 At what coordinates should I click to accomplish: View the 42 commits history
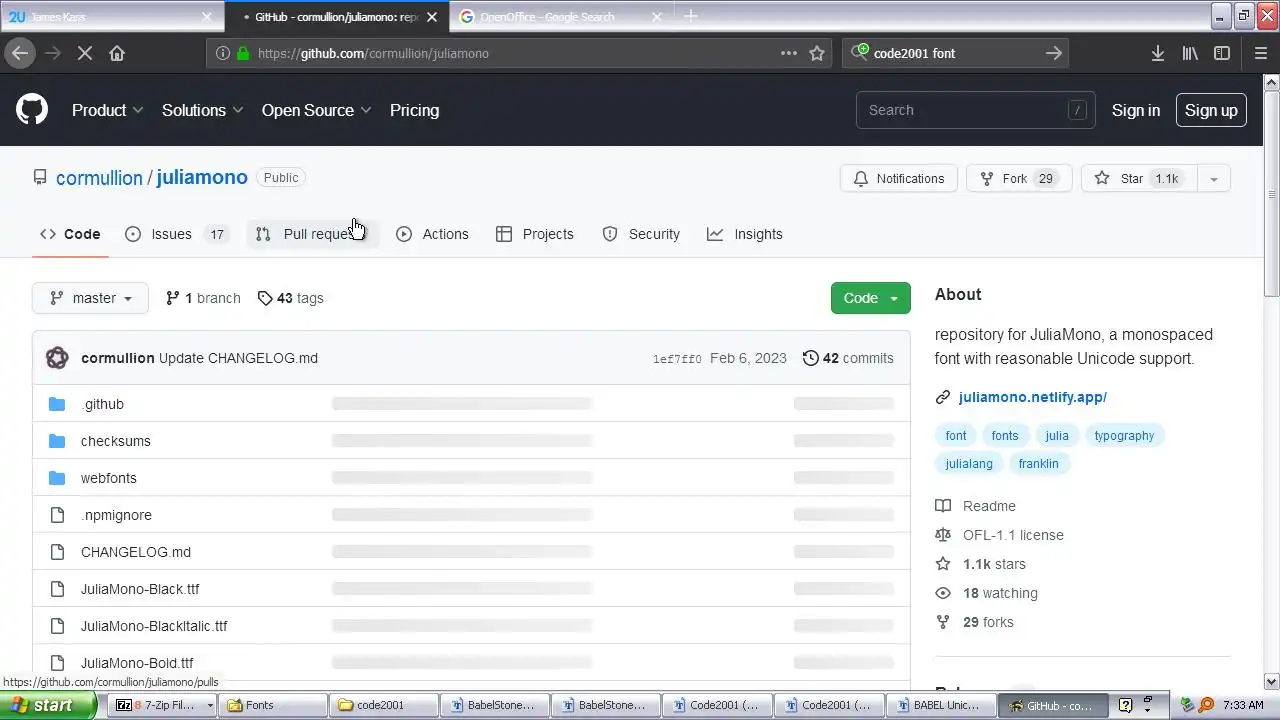tap(848, 358)
